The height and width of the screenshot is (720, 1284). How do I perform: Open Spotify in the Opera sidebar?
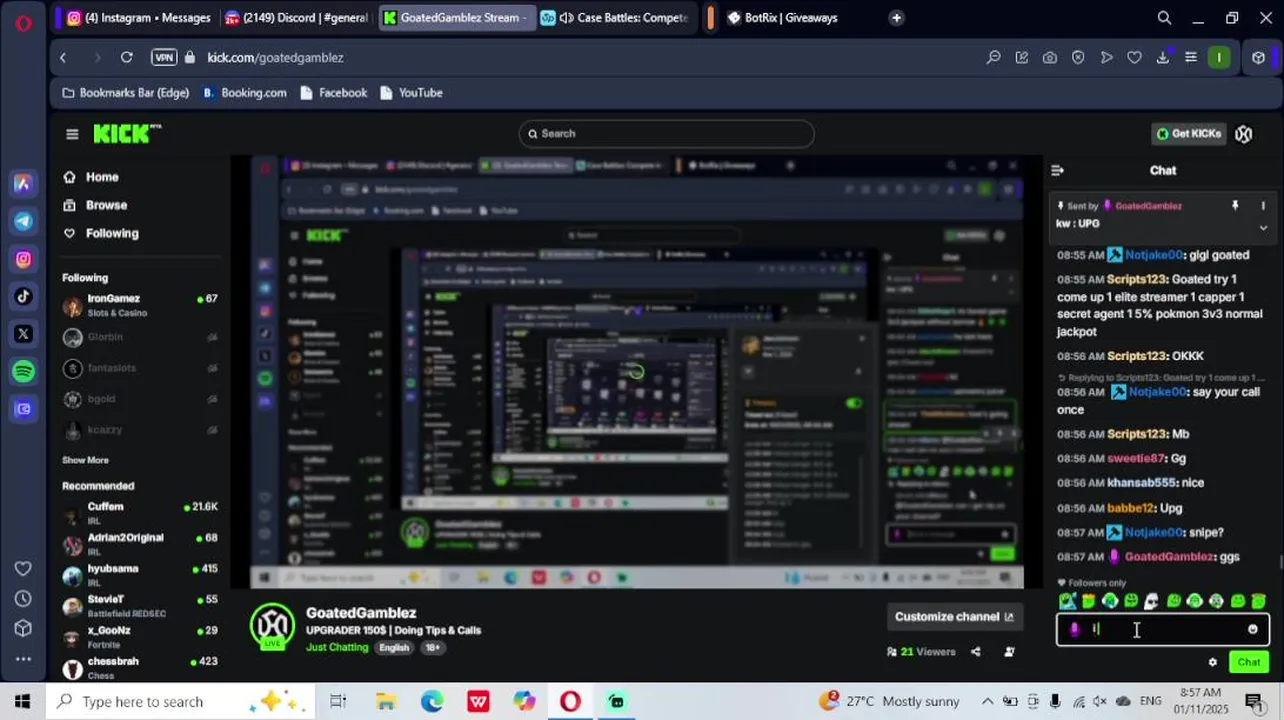point(23,371)
